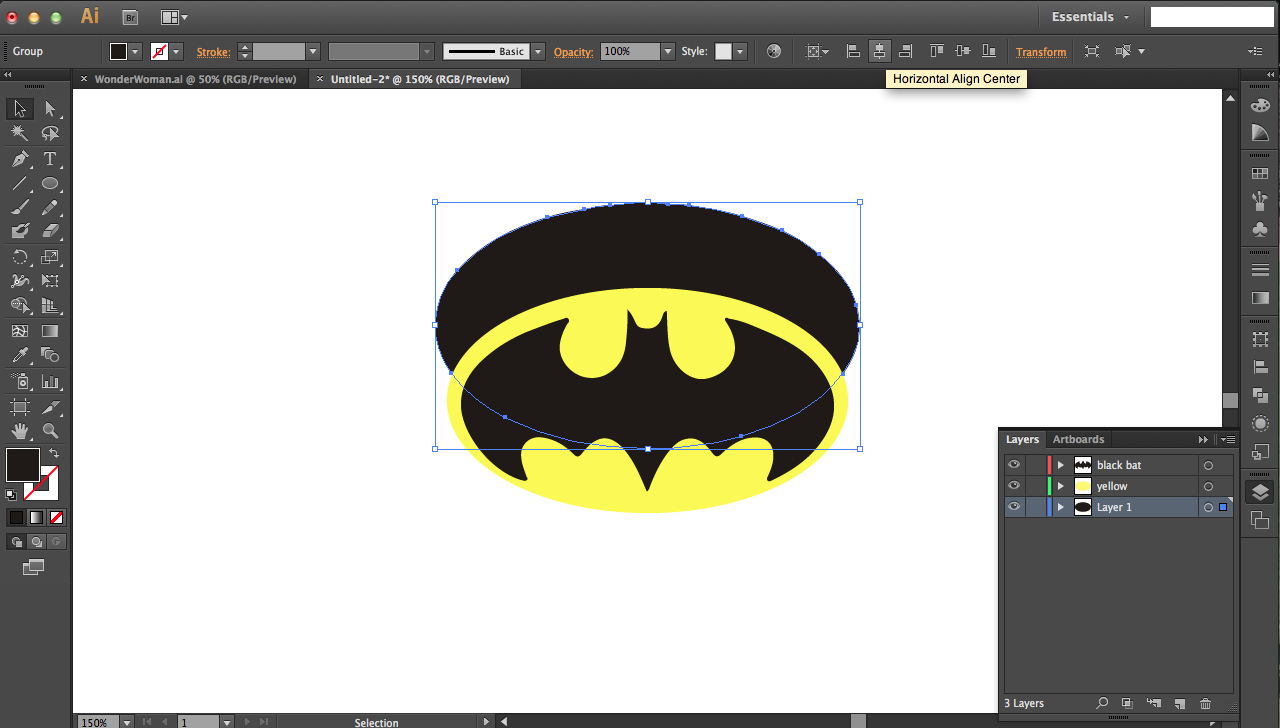Select the Selection tool (black arrow)
Screen dimensions: 1280x728
(x=19, y=109)
